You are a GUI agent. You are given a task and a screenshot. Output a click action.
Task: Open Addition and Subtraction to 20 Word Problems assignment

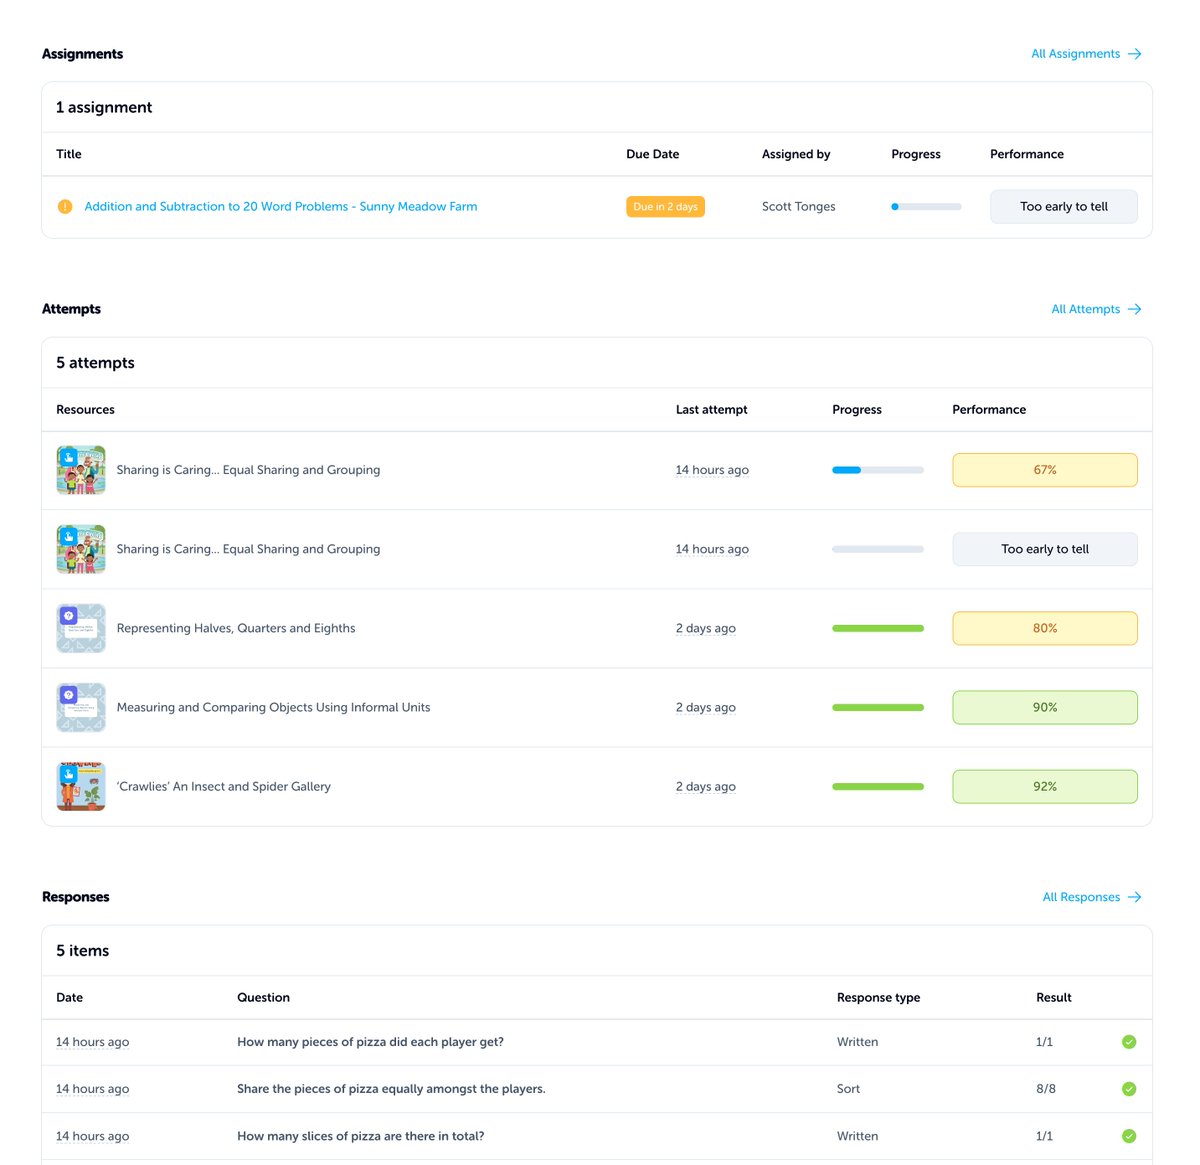(x=281, y=207)
